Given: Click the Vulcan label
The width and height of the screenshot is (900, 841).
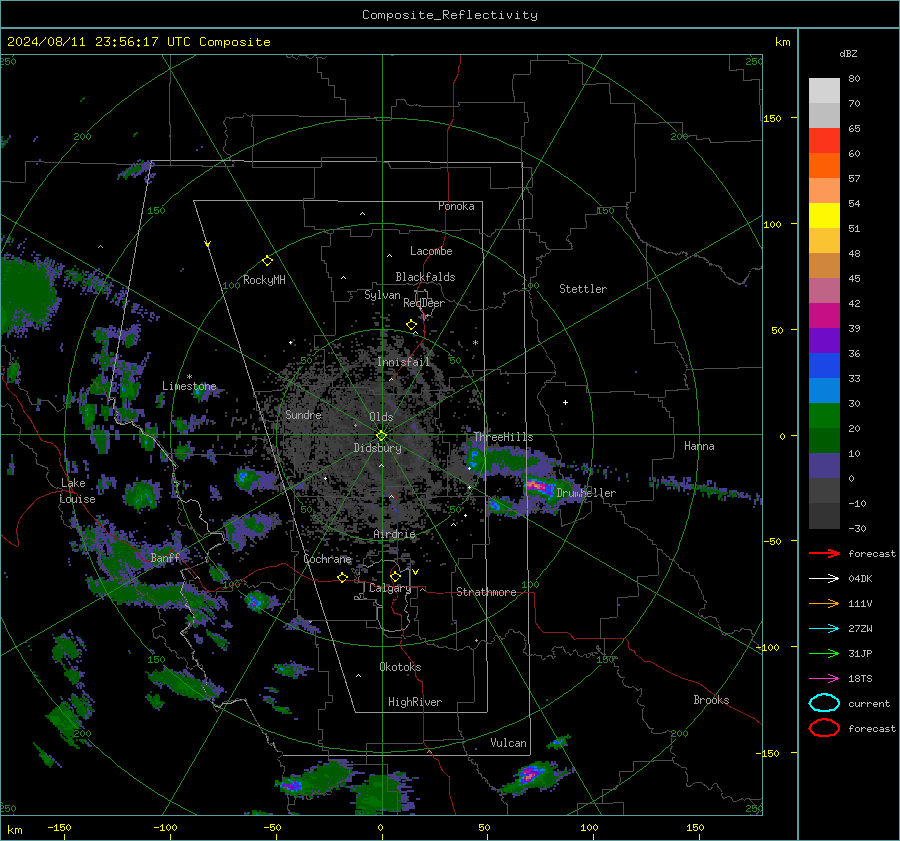Looking at the screenshot, I should coord(508,743).
